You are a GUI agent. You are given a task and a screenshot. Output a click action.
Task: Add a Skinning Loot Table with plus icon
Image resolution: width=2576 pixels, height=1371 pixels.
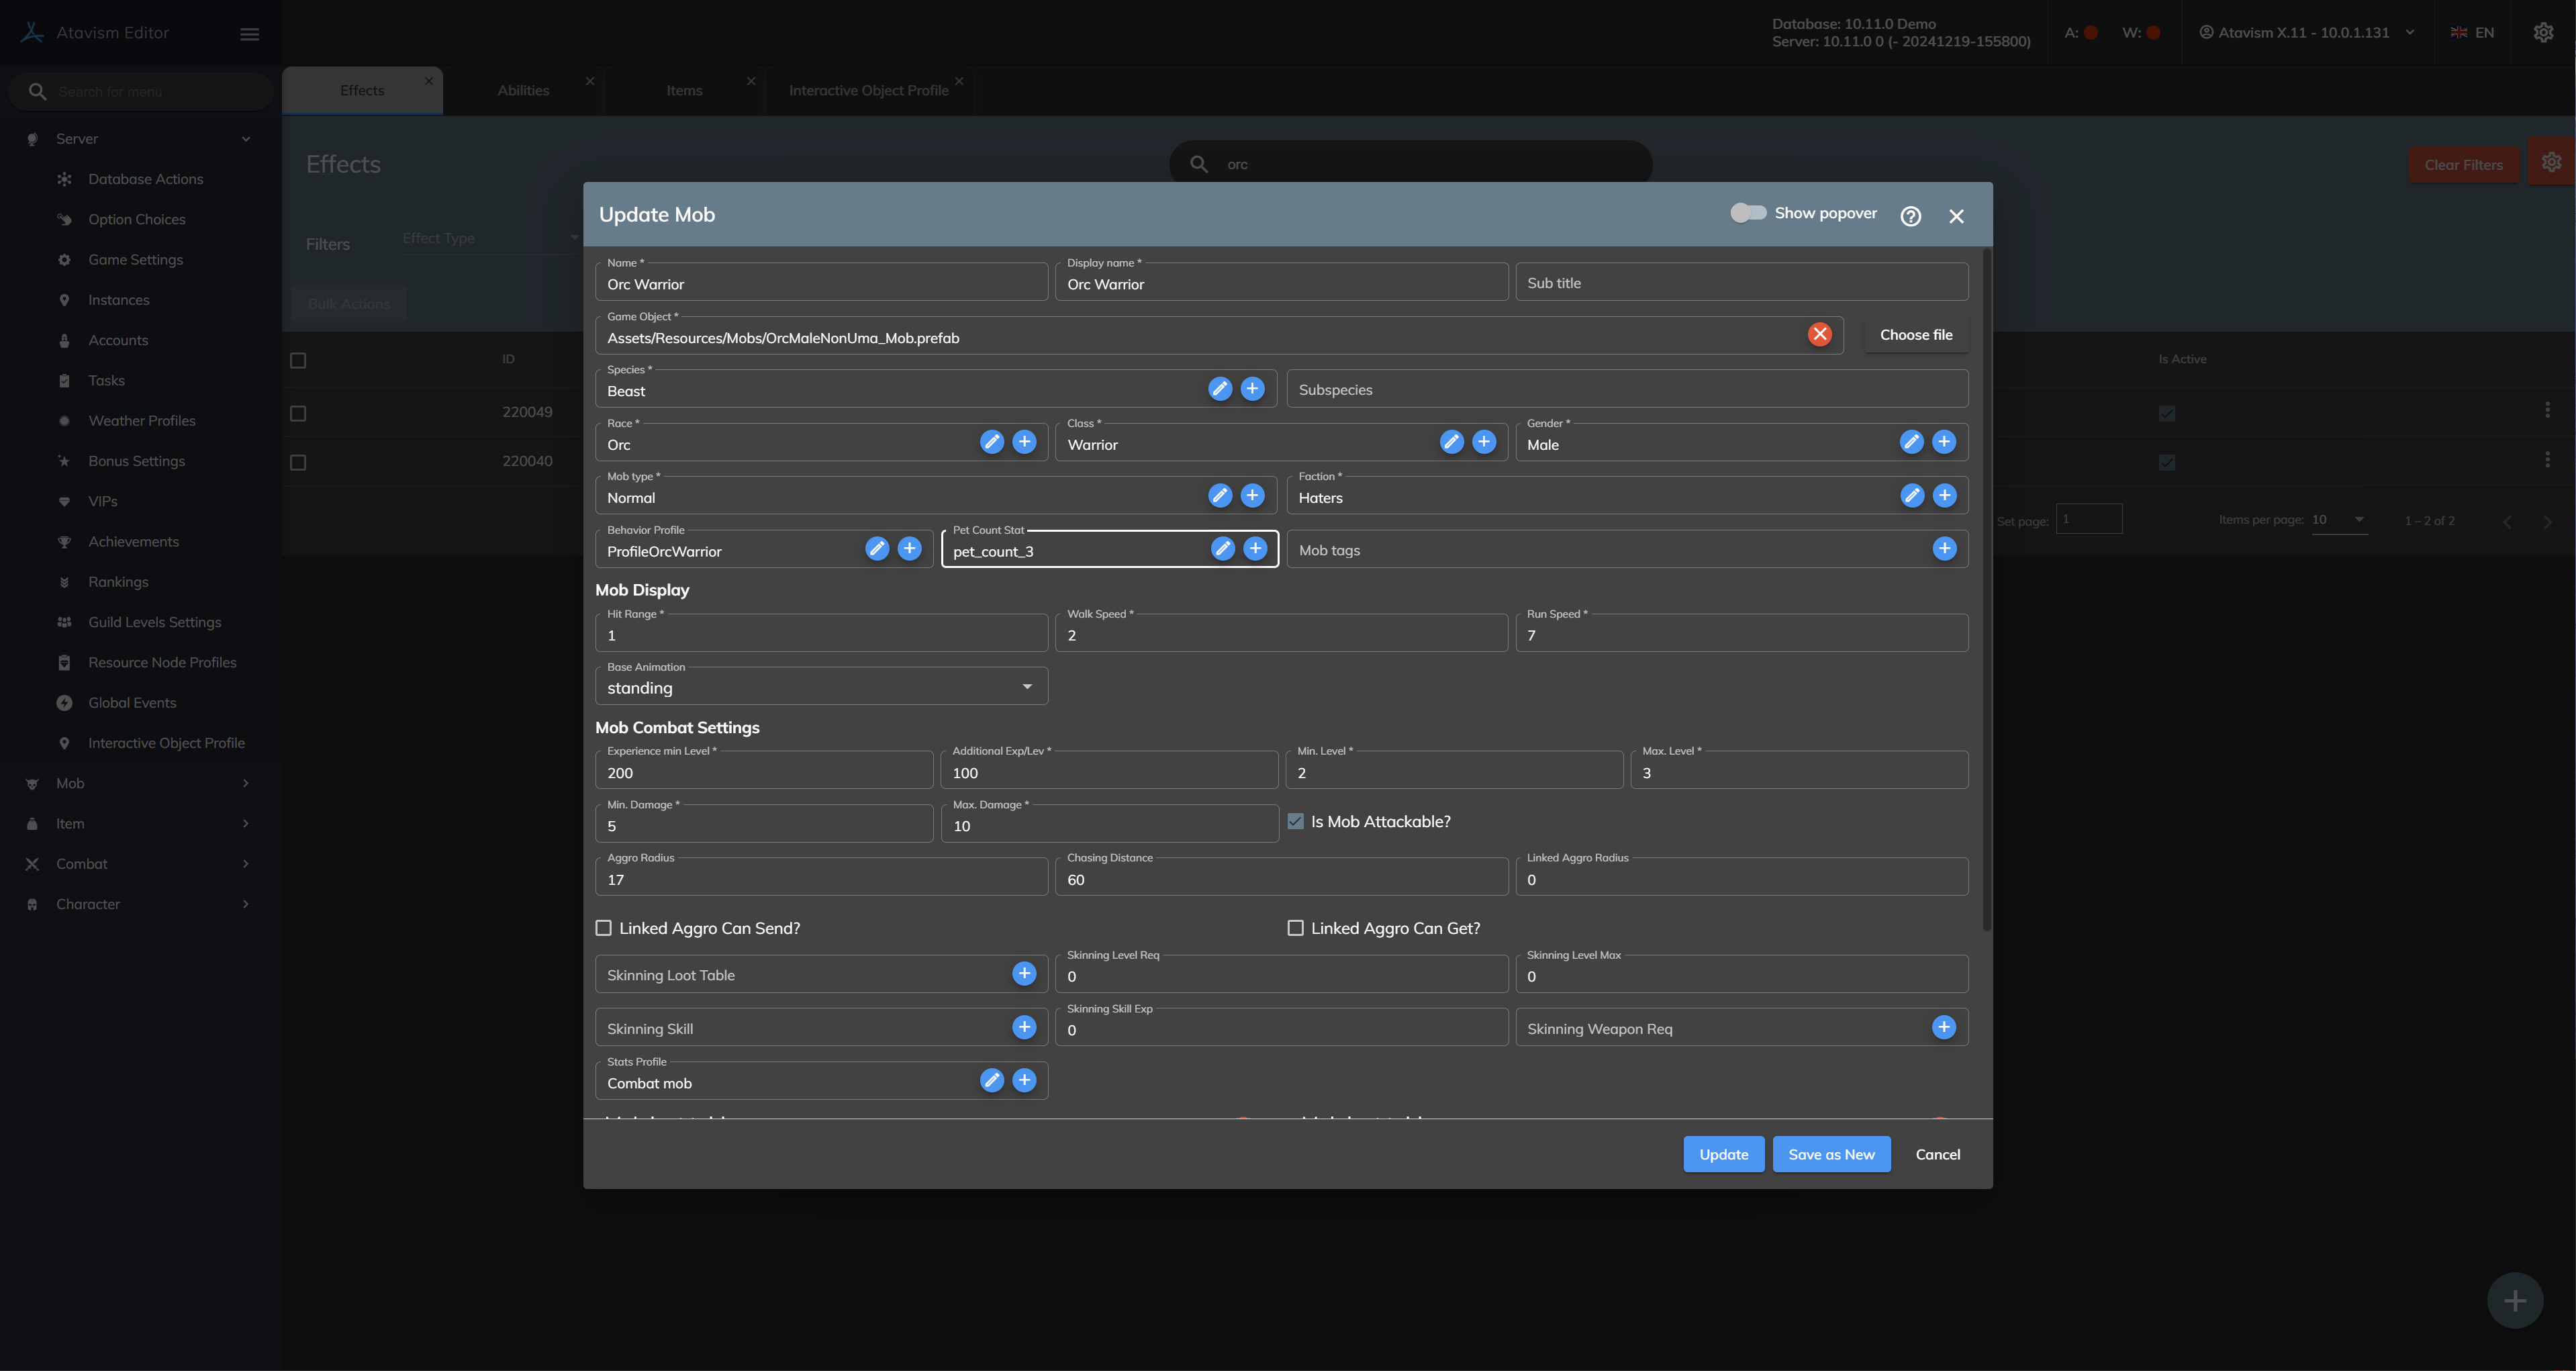pos(1024,974)
